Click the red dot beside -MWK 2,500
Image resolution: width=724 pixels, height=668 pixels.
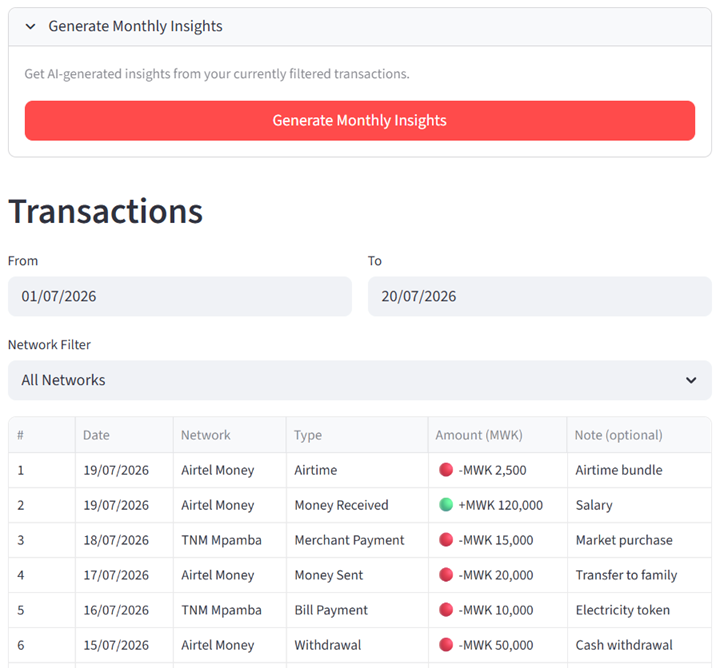click(446, 469)
